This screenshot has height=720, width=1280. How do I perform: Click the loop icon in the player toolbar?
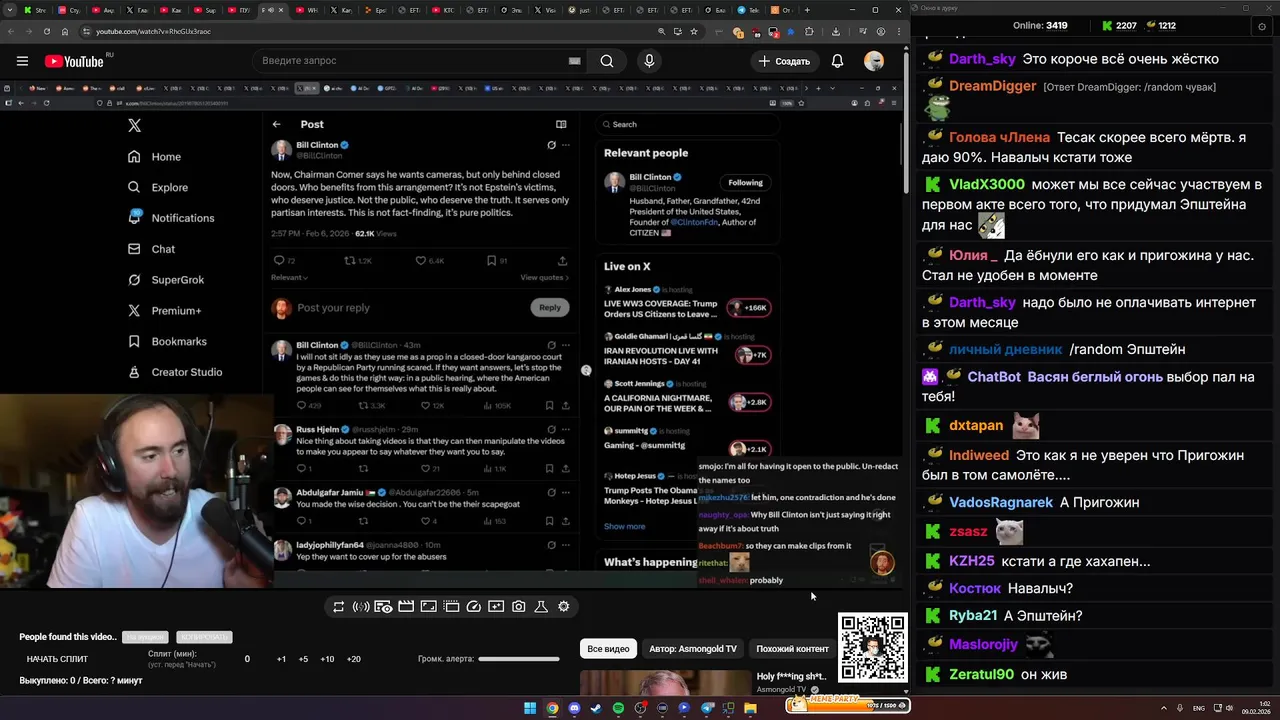tap(339, 606)
